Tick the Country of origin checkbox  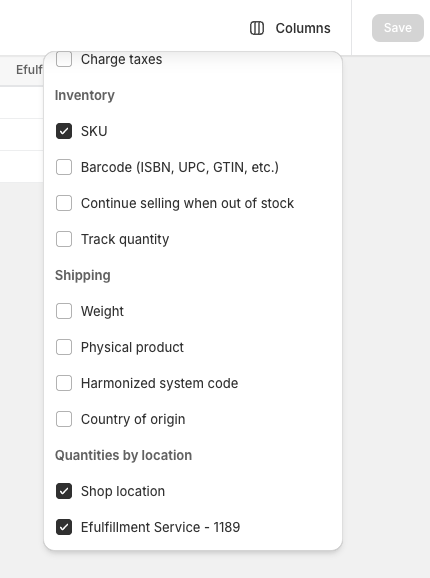[x=64, y=419]
